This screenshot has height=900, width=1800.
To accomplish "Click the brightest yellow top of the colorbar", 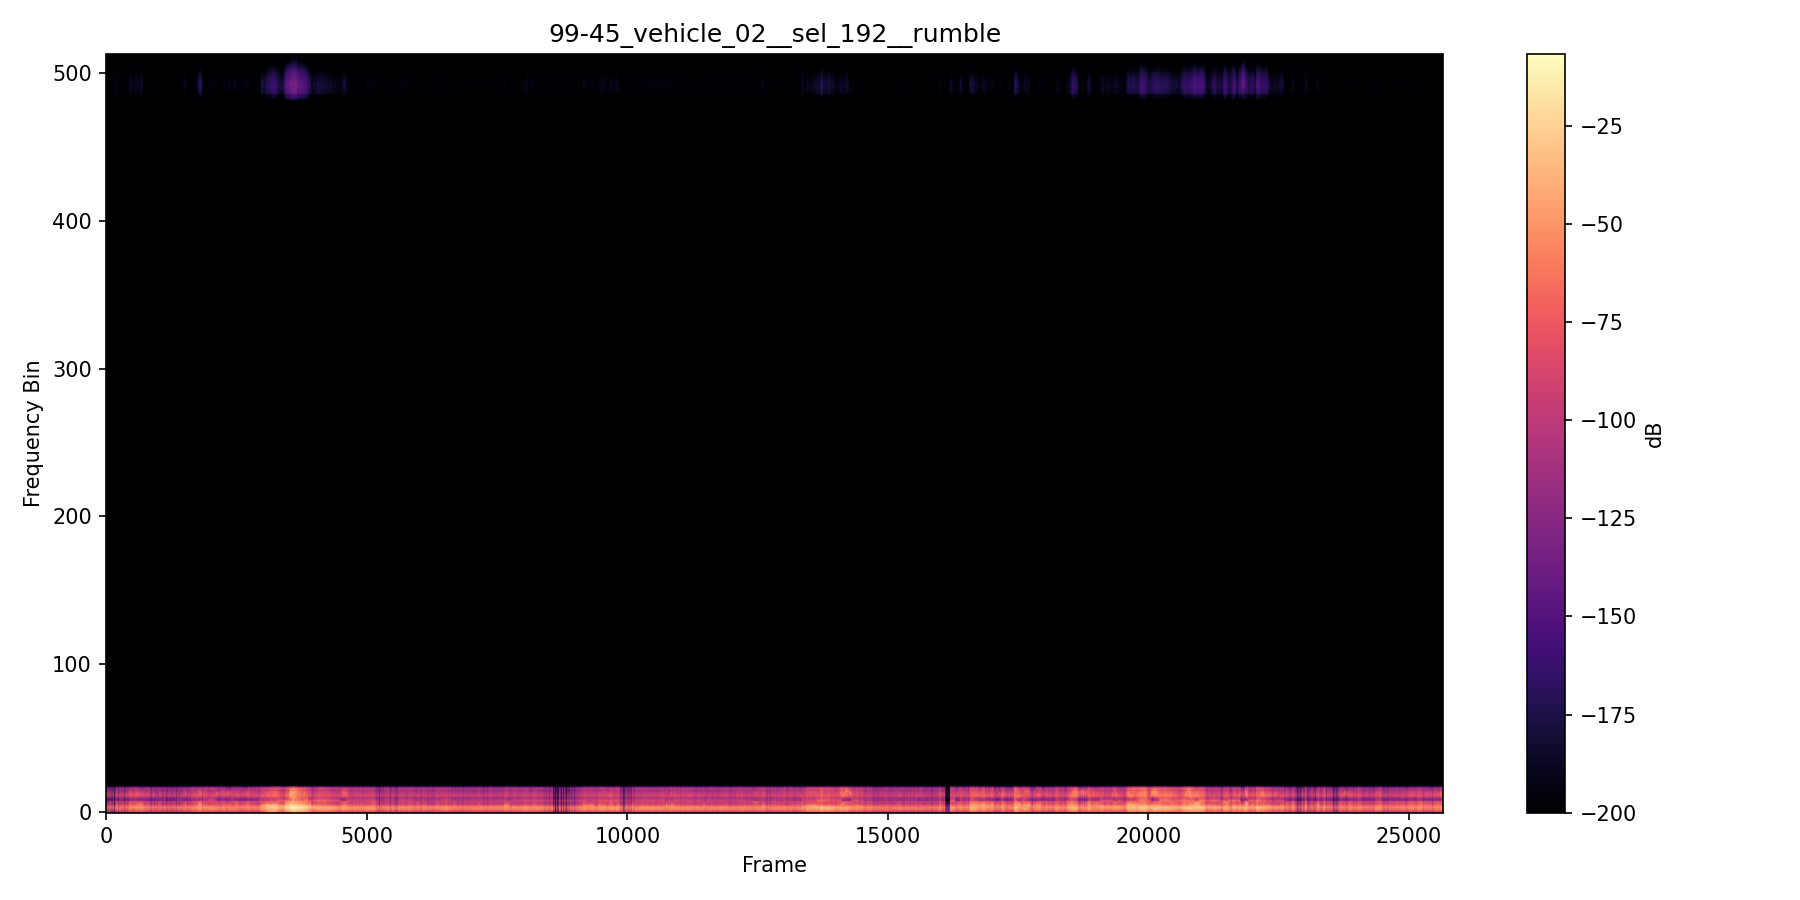I will [x=1544, y=60].
